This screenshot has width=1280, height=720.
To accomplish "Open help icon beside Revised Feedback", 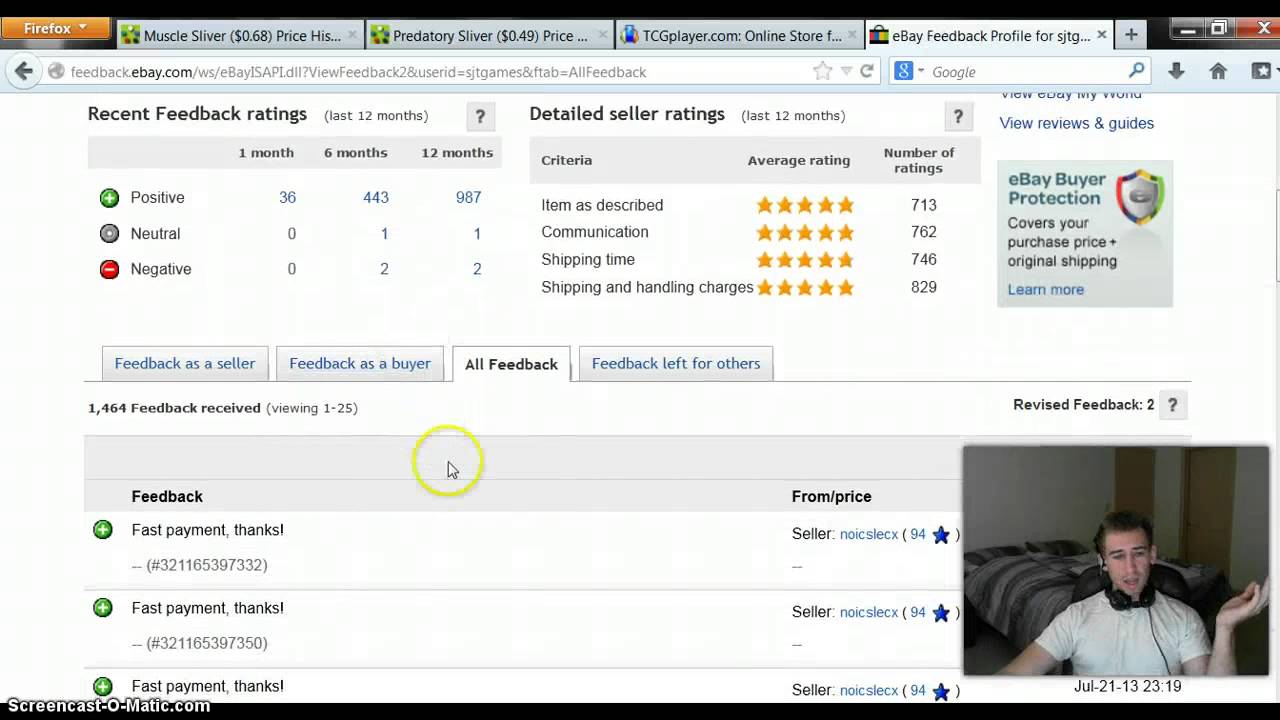I will click(x=1172, y=405).
